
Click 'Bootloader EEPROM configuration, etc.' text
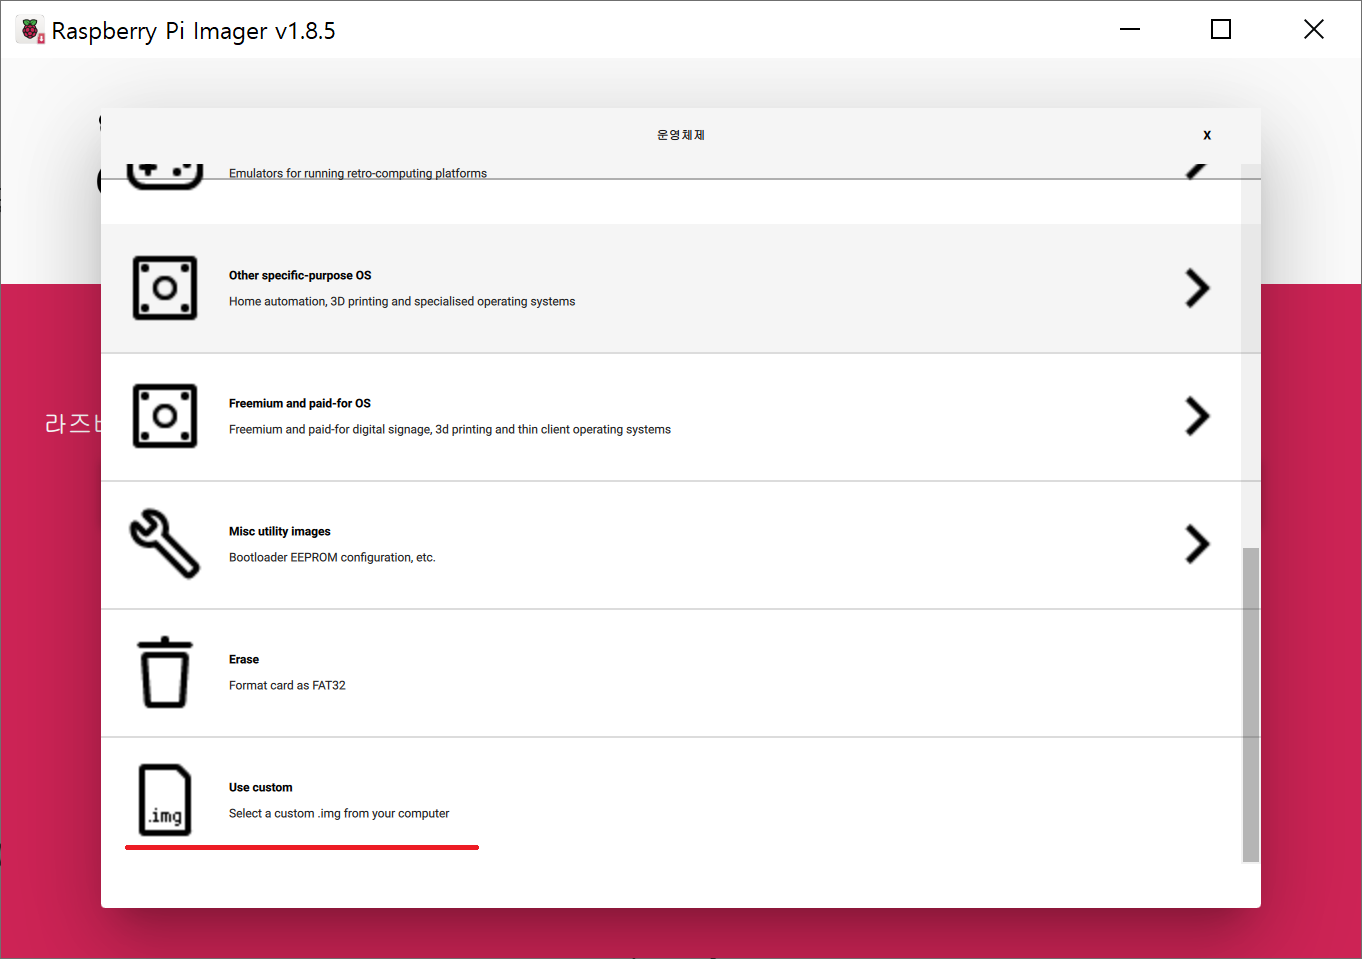pyautogui.click(x=332, y=557)
